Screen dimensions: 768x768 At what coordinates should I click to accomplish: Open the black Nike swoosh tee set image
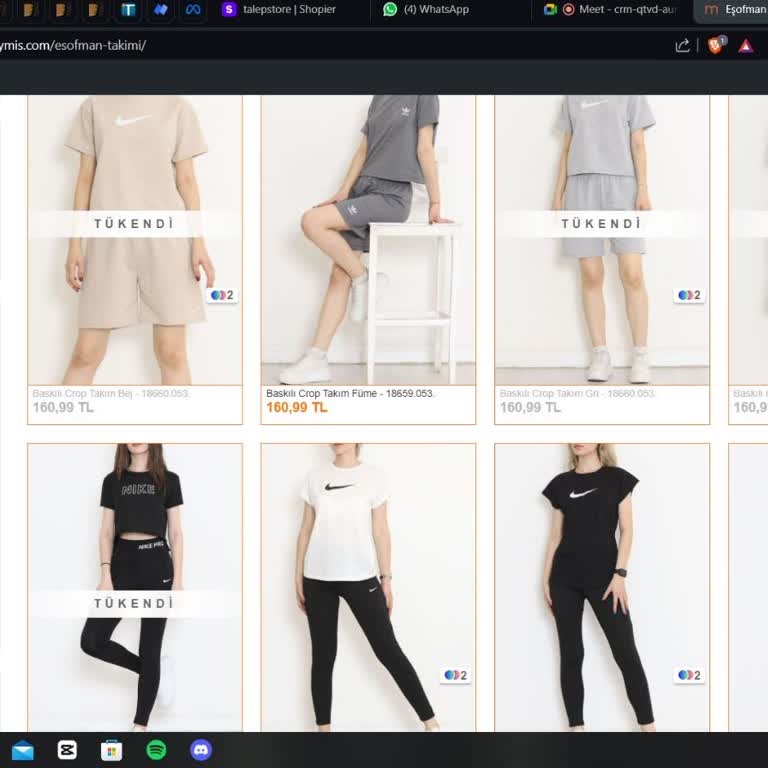[602, 588]
